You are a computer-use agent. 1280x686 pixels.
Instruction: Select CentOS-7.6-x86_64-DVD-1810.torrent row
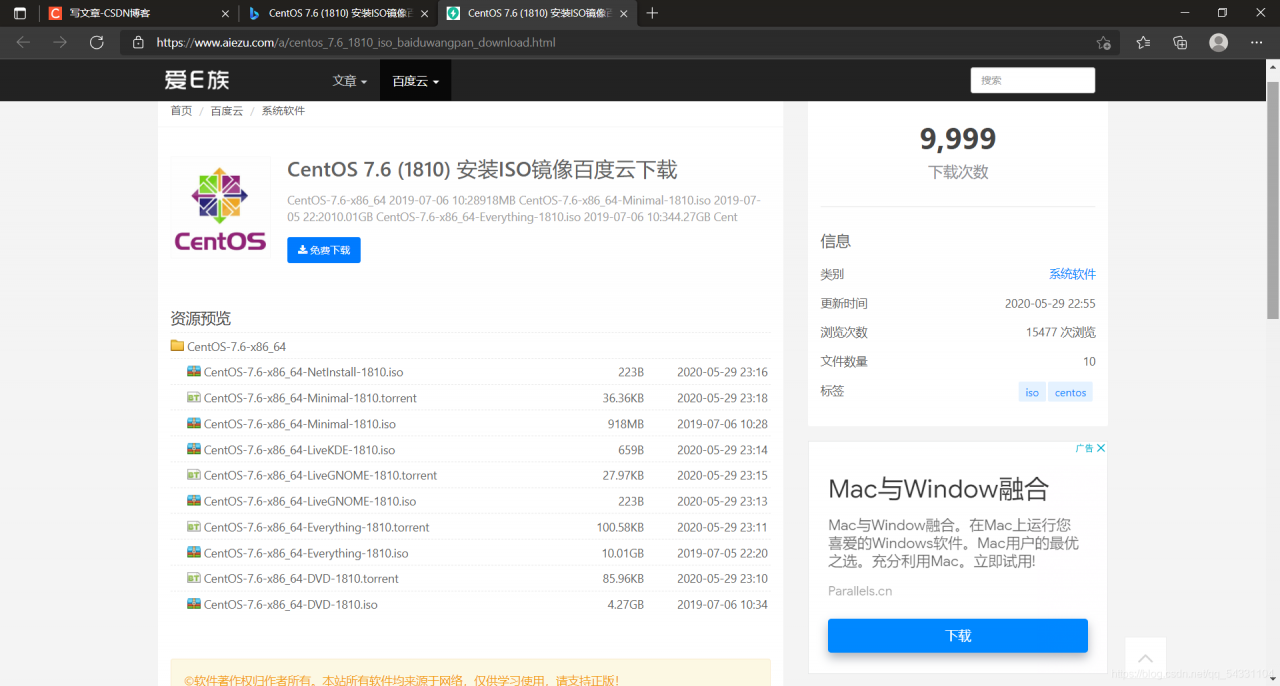pos(470,578)
